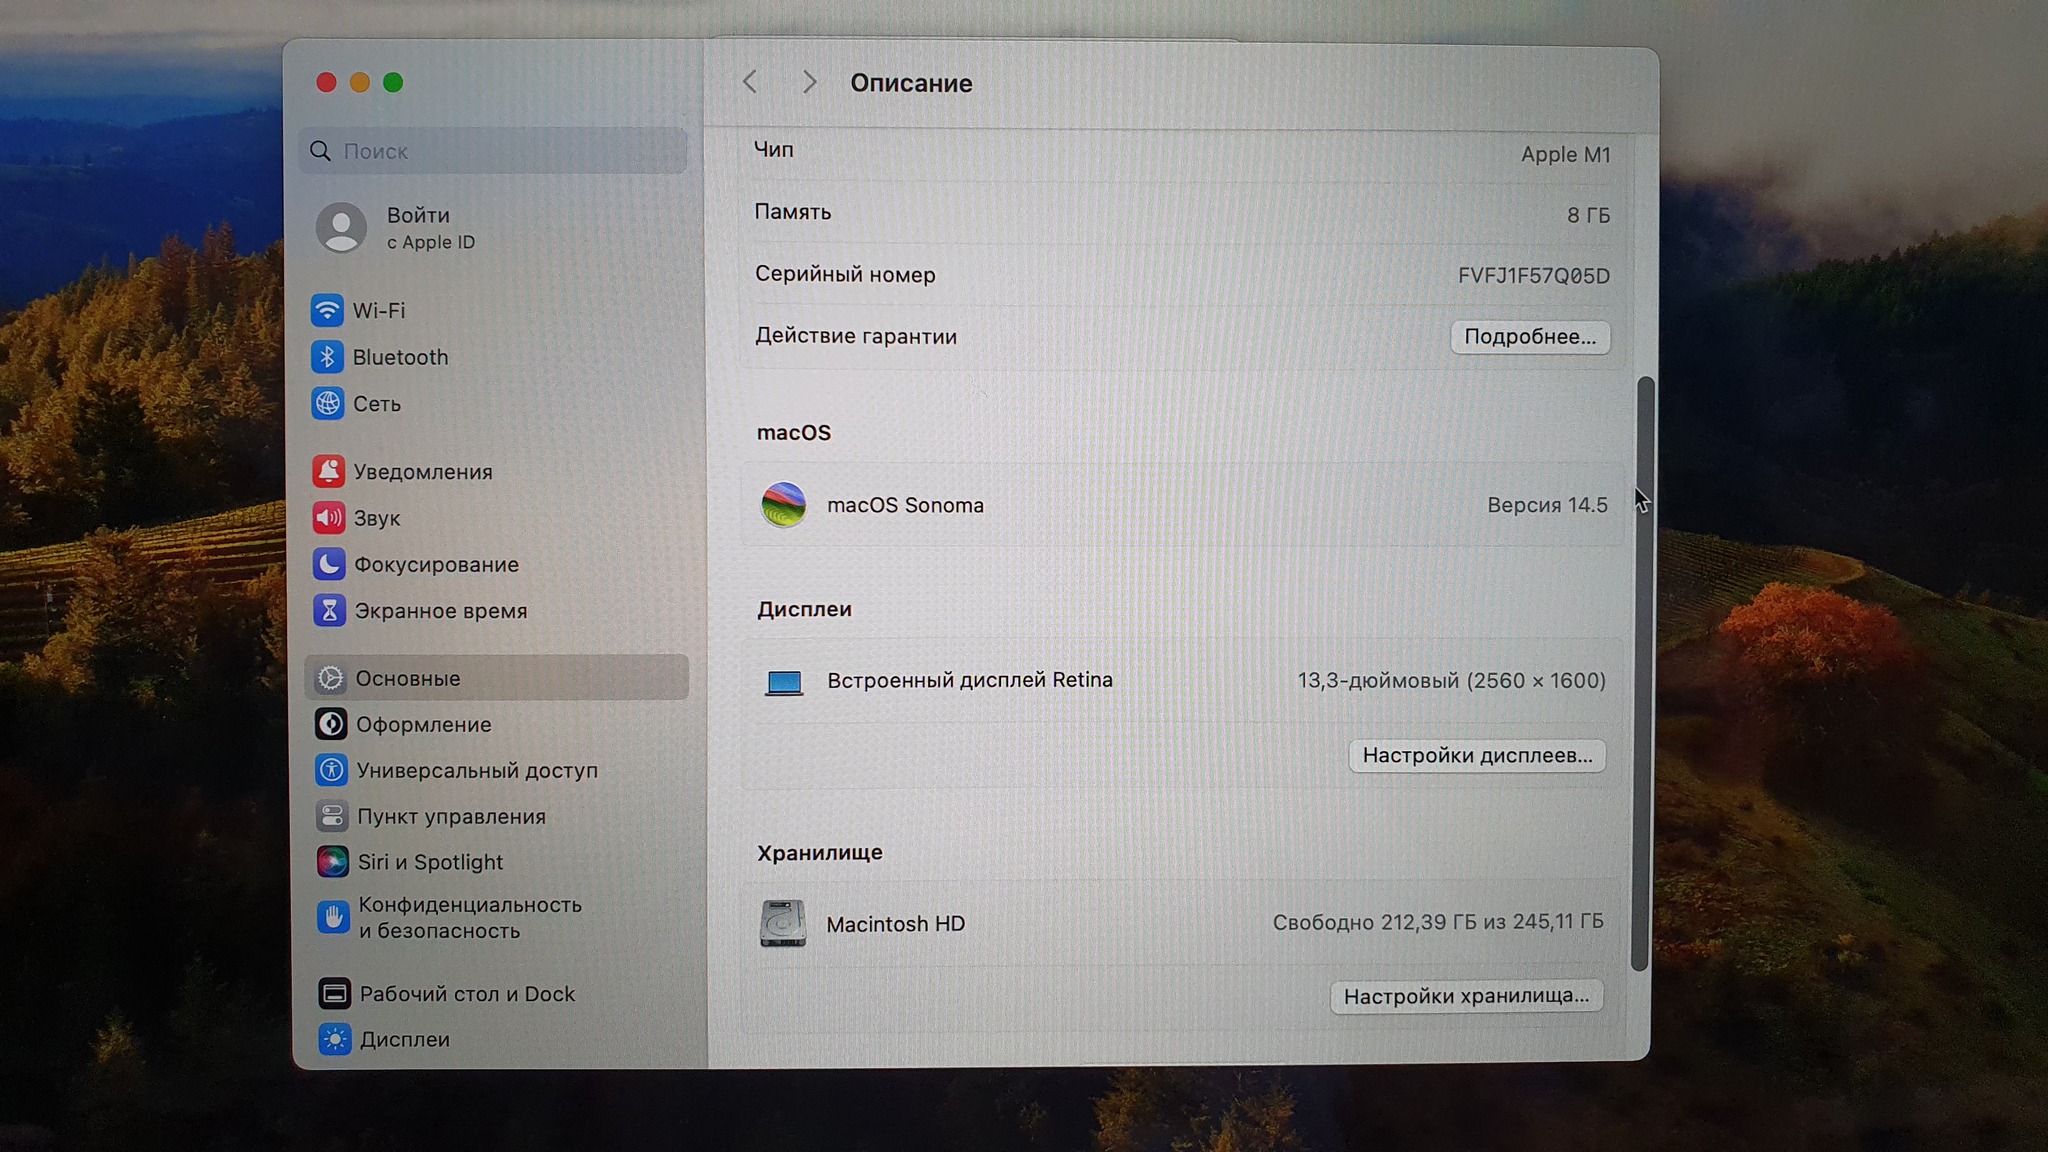
Task: Click the Подробнее... warranty button
Action: coord(1529,337)
